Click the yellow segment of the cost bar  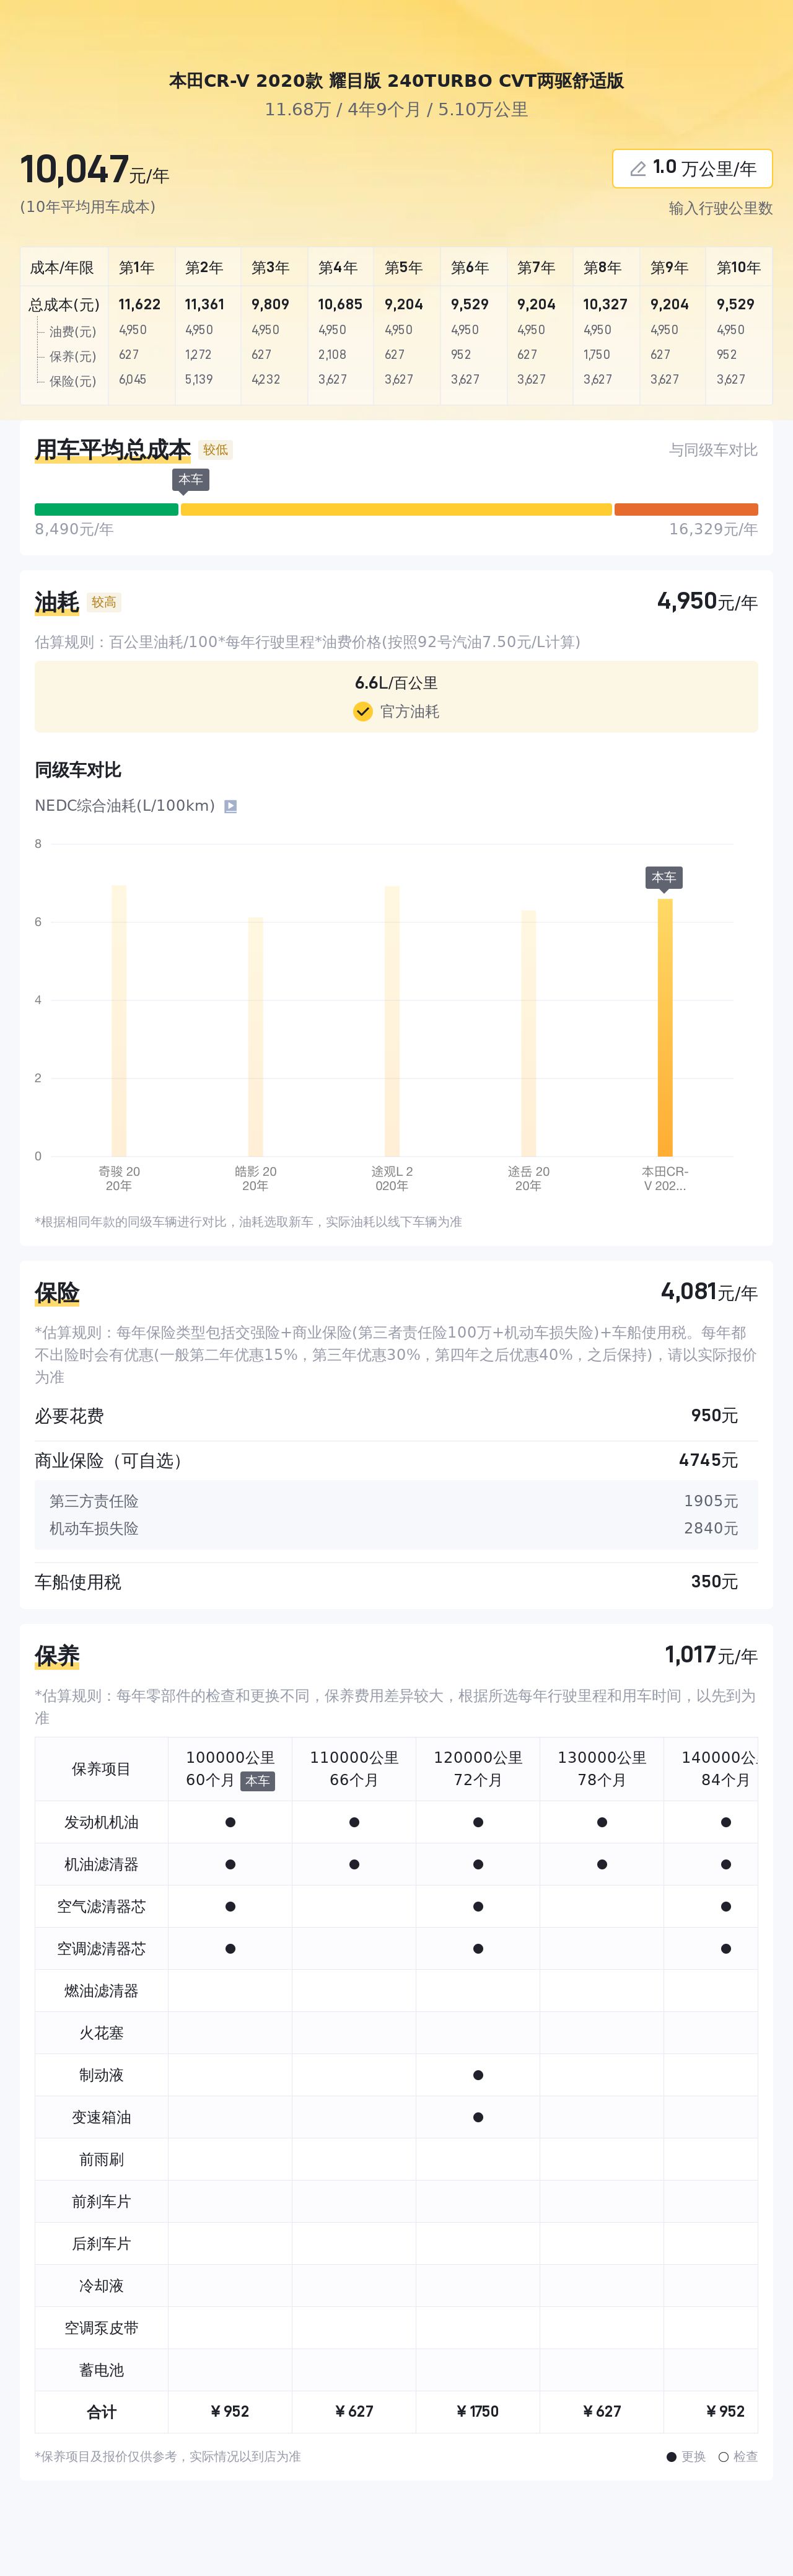(x=396, y=509)
